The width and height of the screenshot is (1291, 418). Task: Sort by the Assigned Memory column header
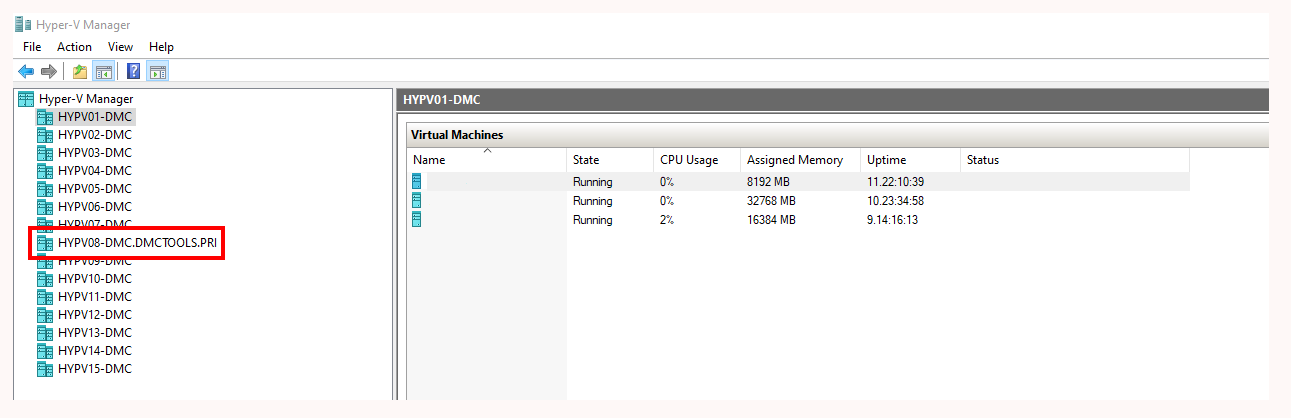[800, 160]
